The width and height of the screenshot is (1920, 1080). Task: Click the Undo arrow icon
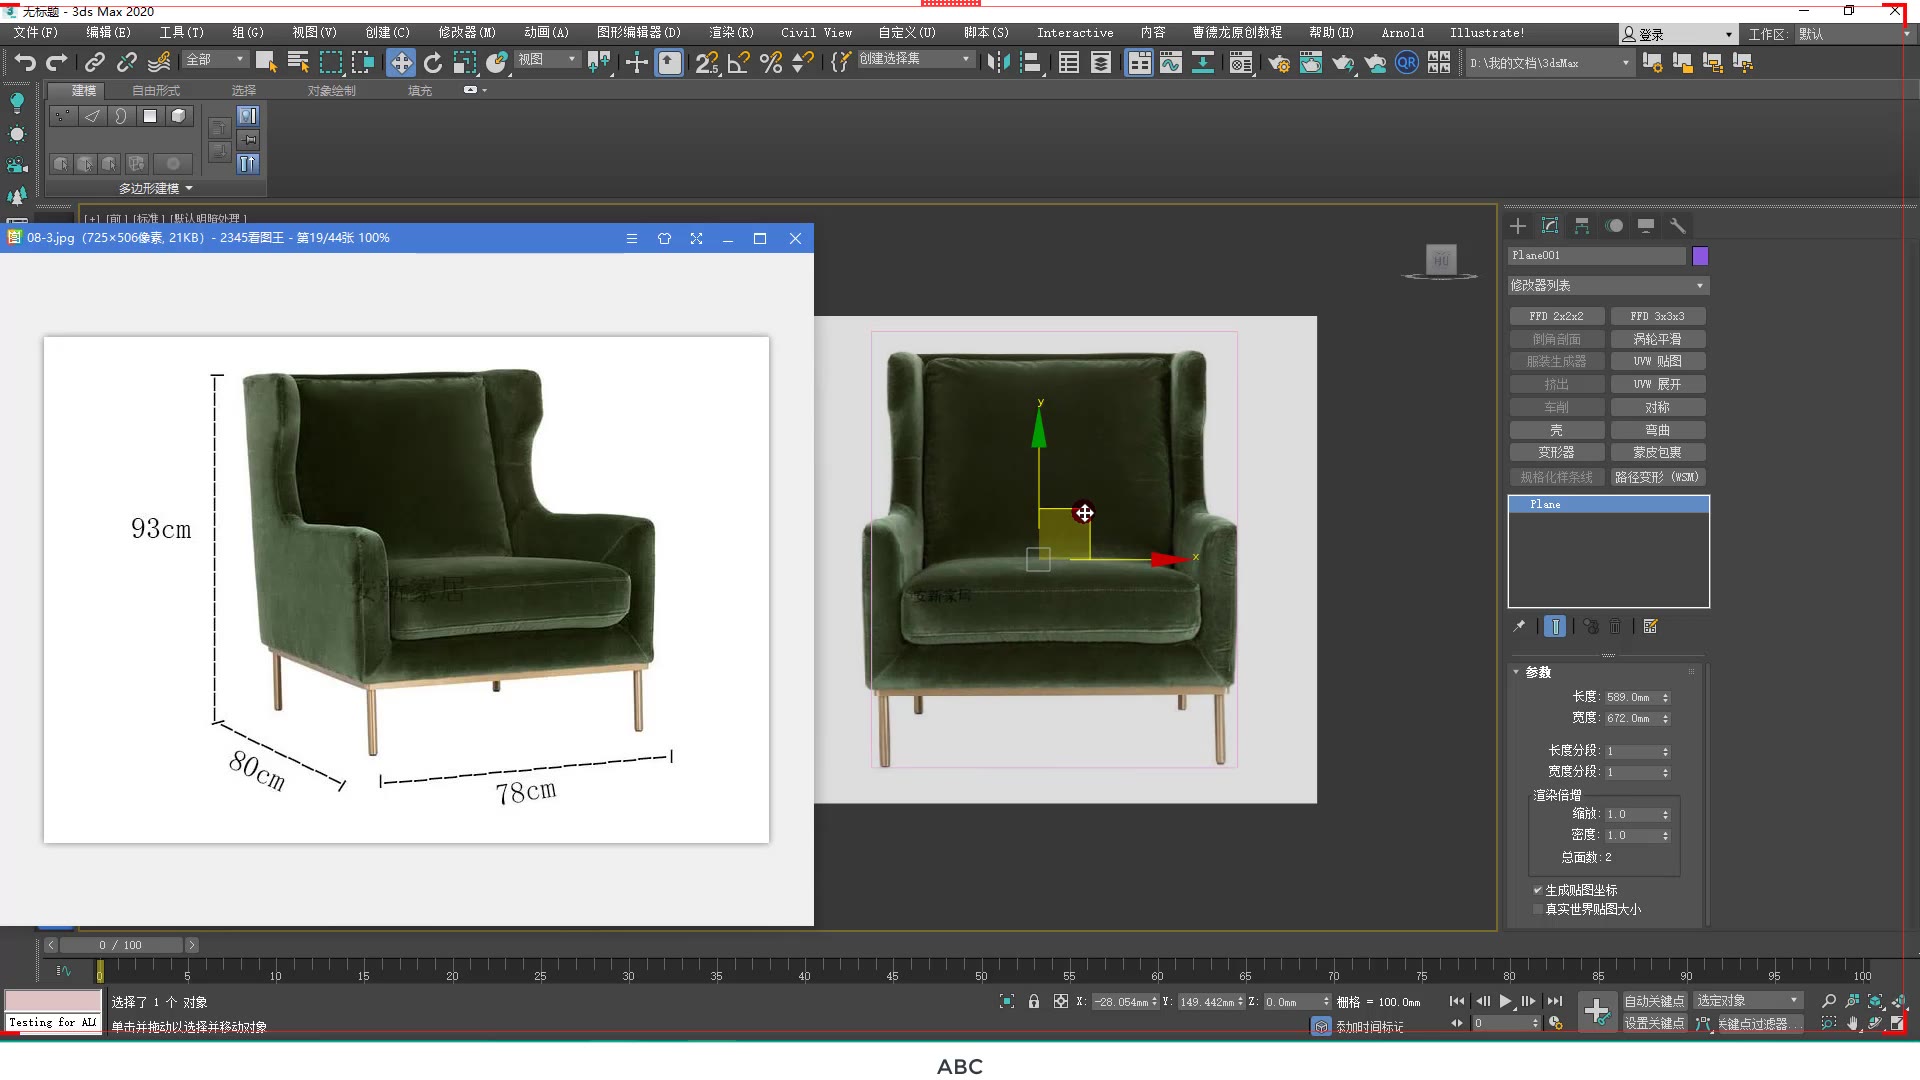click(x=25, y=63)
